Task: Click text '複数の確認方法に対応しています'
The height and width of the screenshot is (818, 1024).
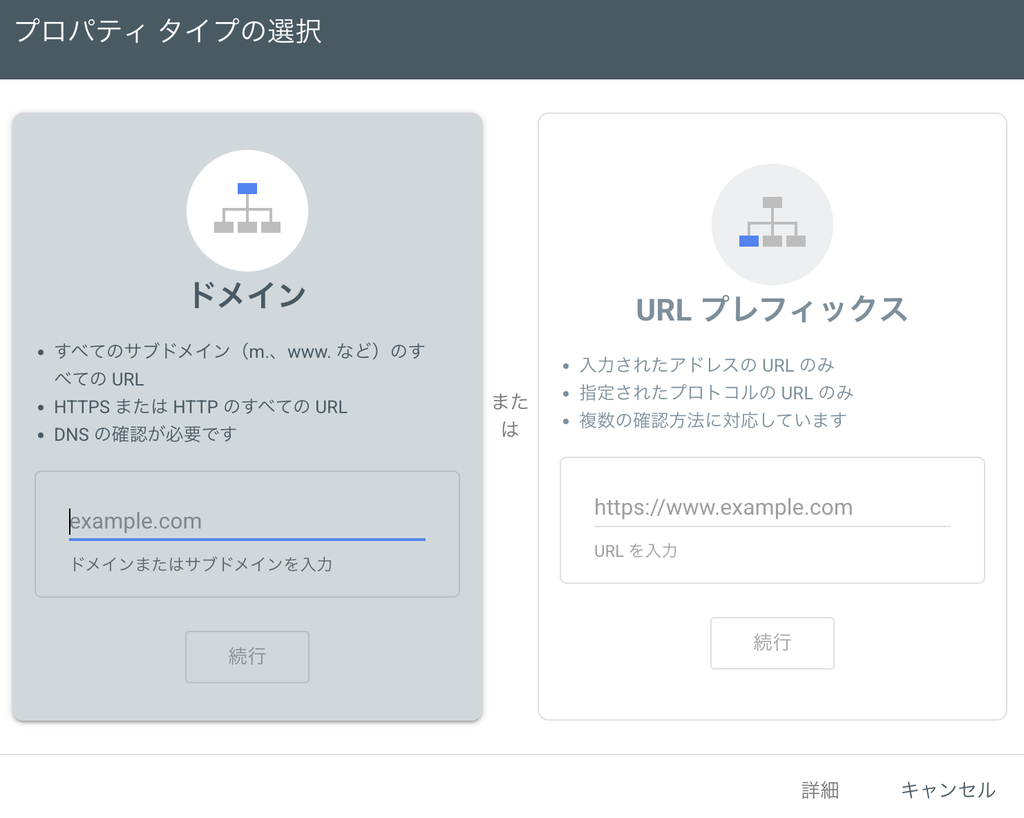Action: pos(712,420)
